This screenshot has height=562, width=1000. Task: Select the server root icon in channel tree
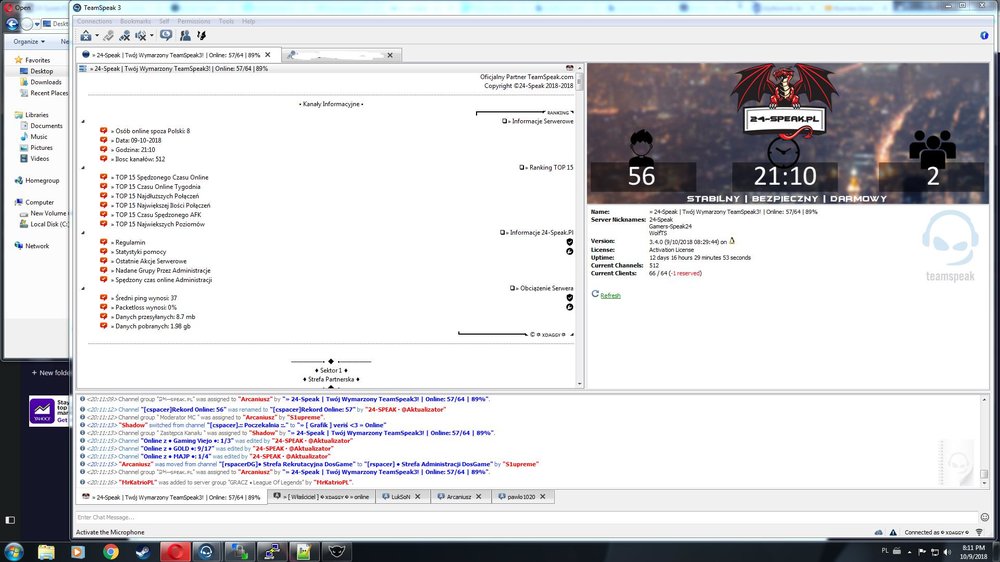(83, 68)
